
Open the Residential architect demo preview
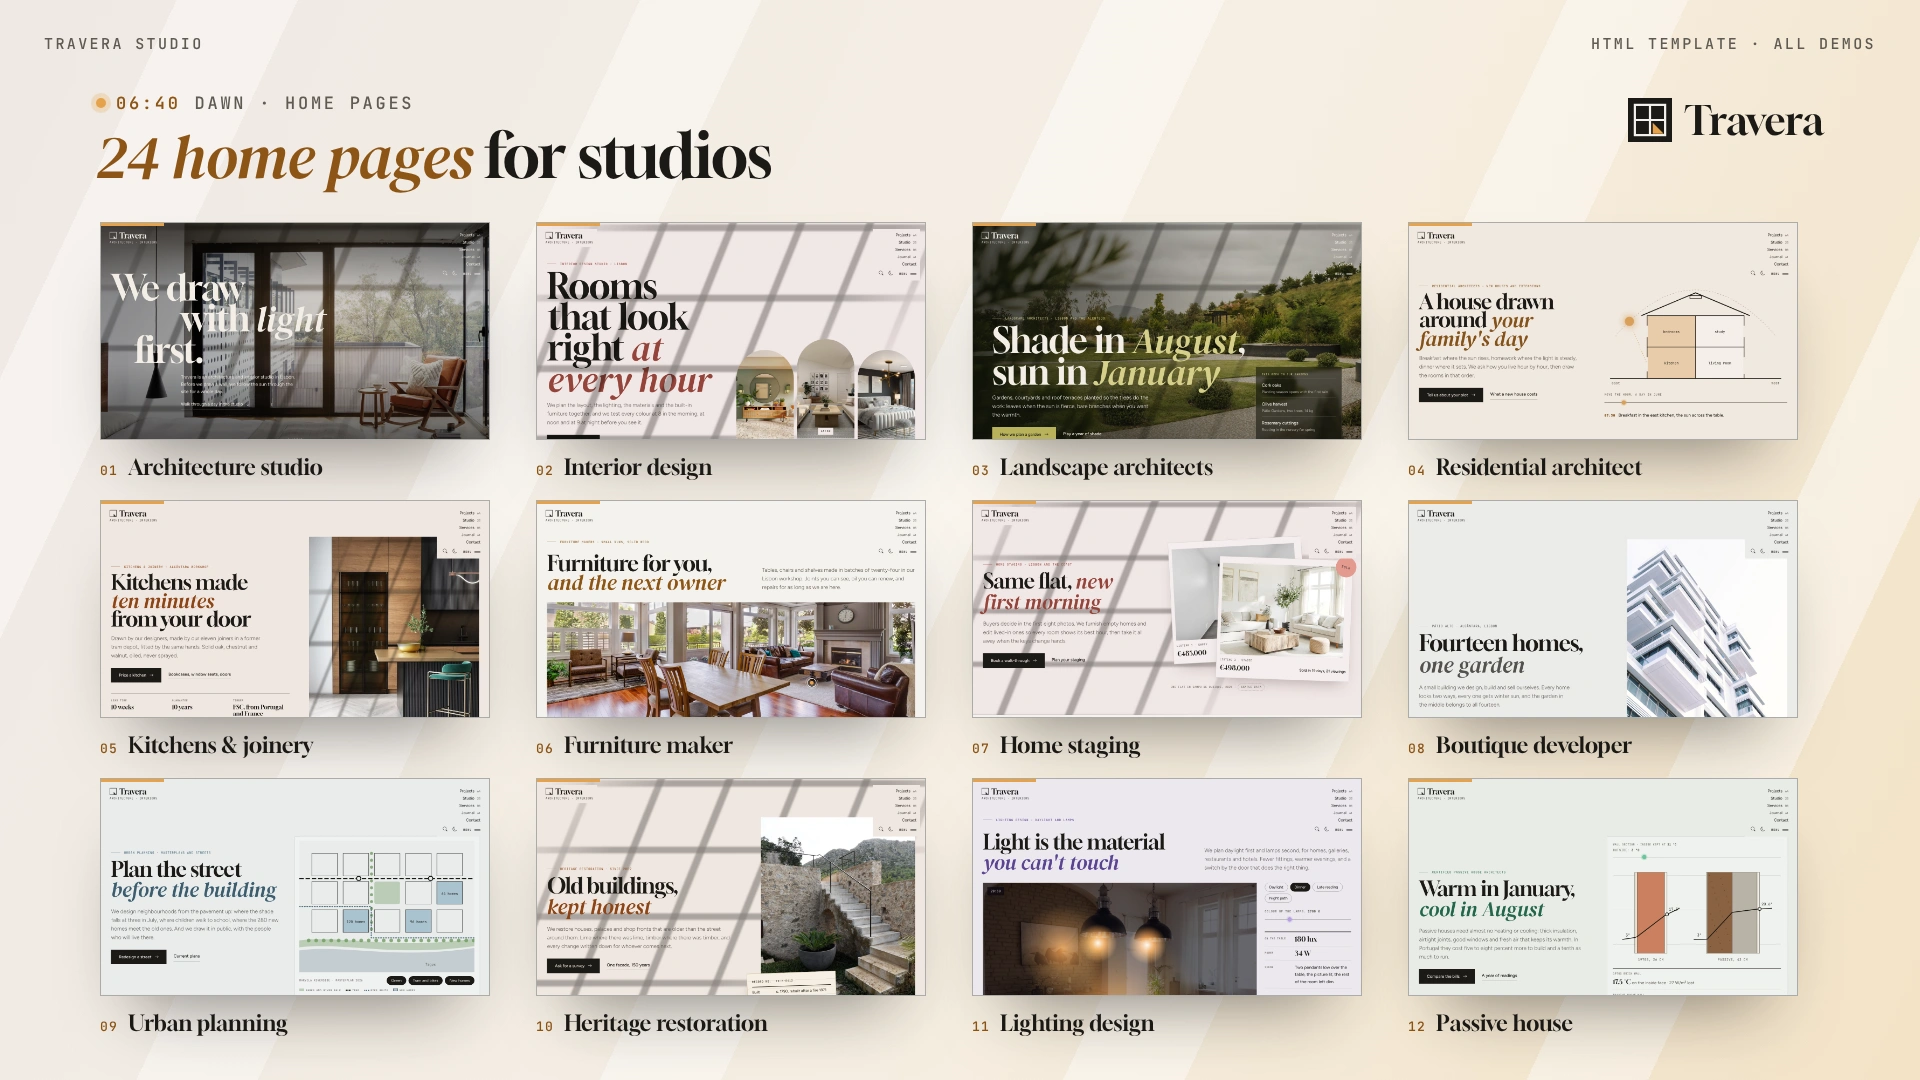1603,331
